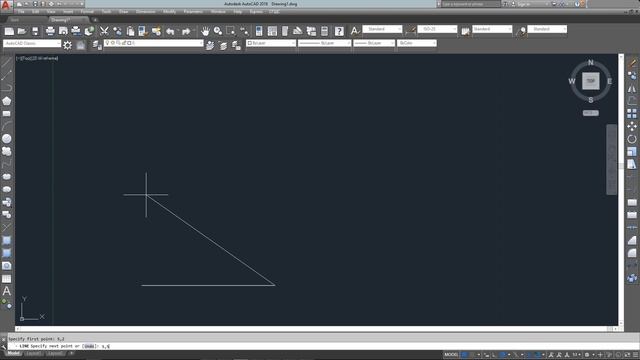Open the table style Standard dropdown
The height and width of the screenshot is (360, 640).
492,29
